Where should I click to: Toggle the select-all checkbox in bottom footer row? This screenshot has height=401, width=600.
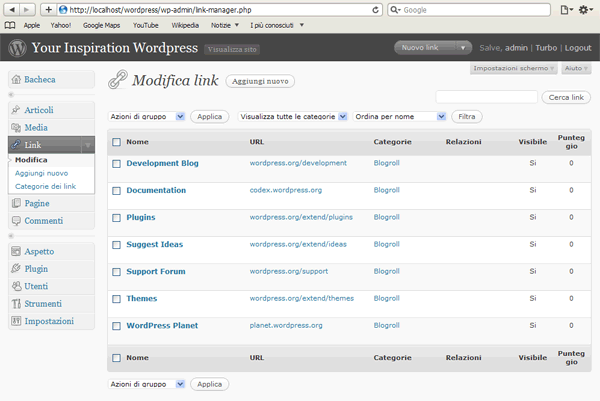[116, 358]
